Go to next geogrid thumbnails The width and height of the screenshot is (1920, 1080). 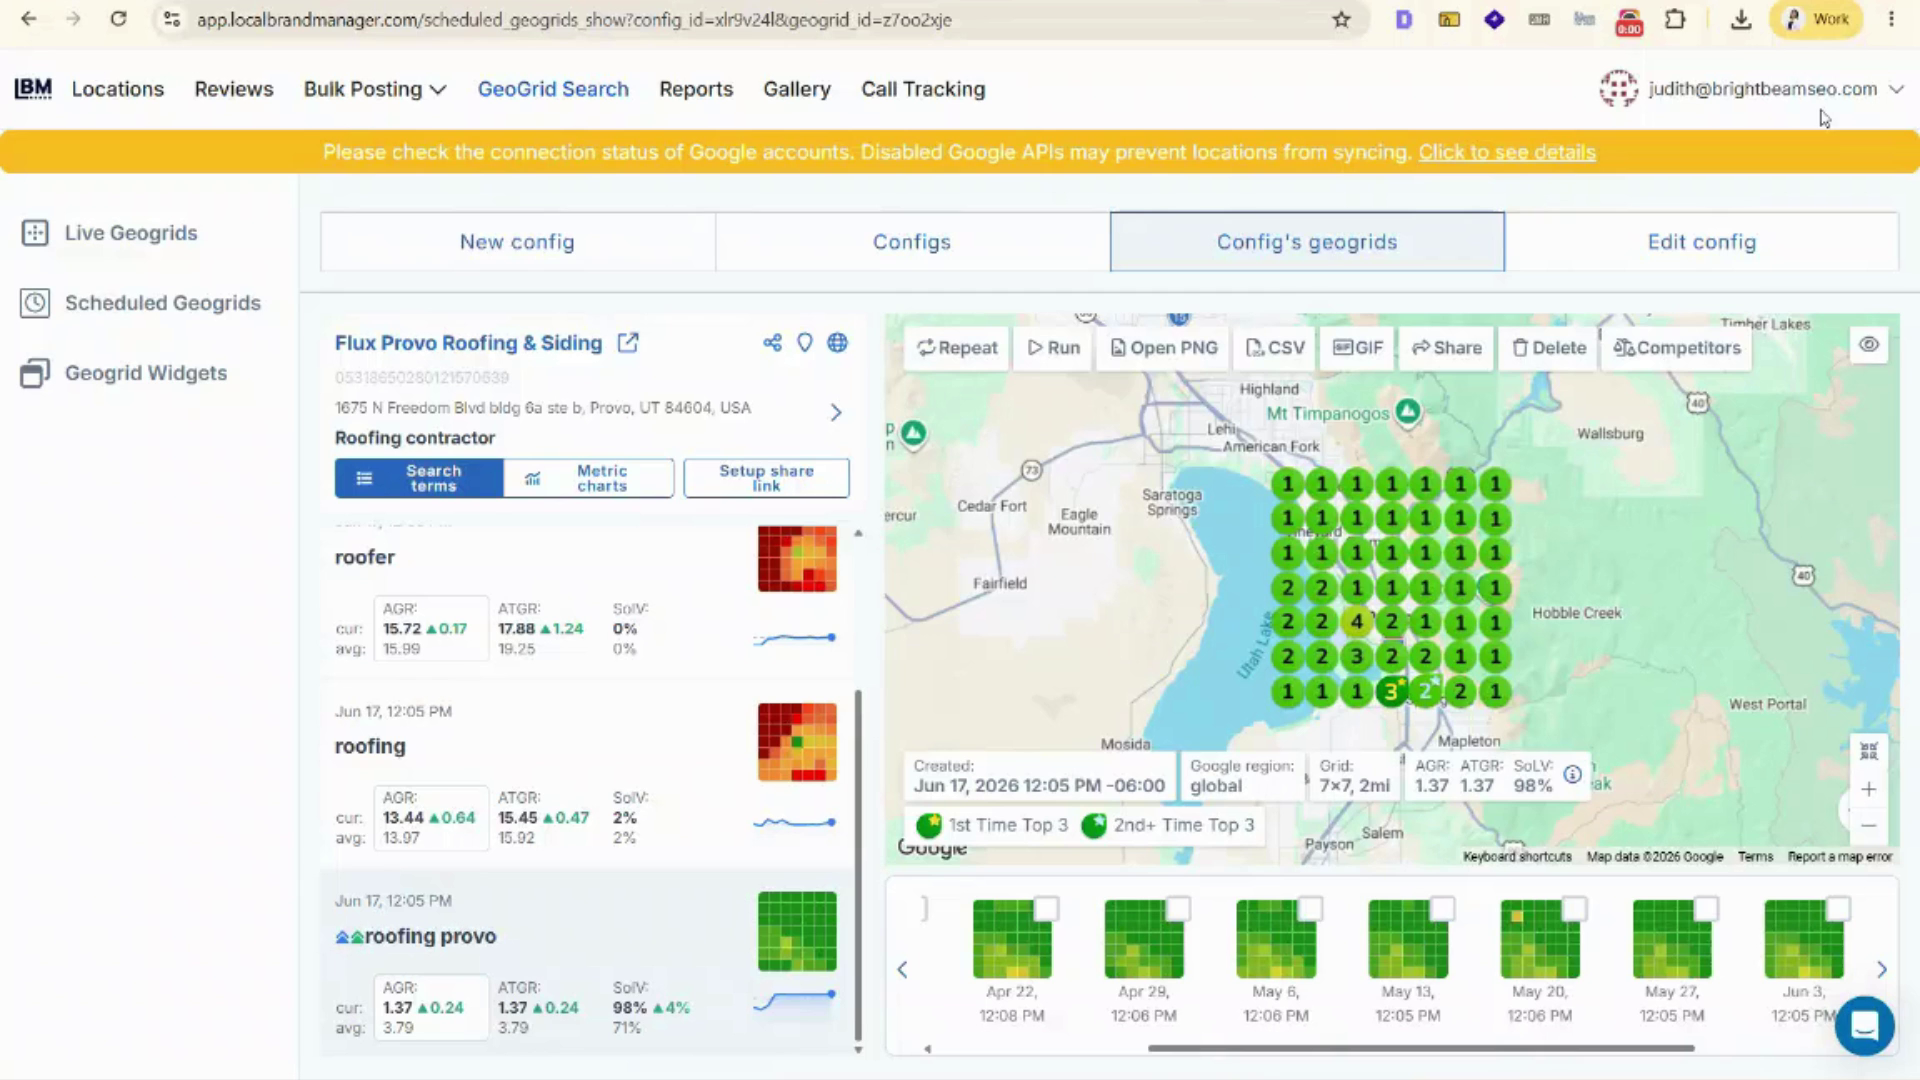(x=1881, y=969)
